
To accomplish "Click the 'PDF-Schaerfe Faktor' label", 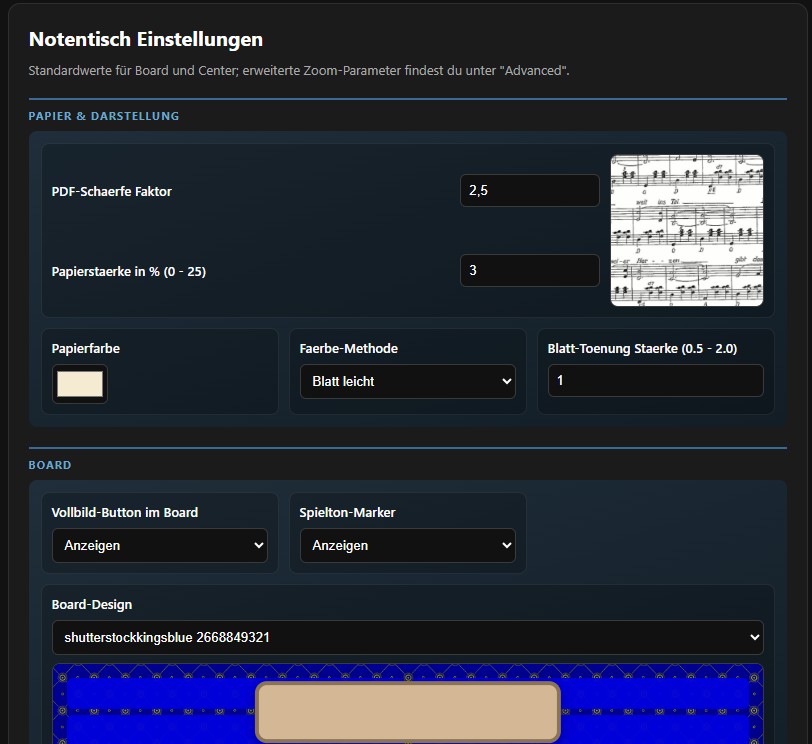I will (111, 192).
